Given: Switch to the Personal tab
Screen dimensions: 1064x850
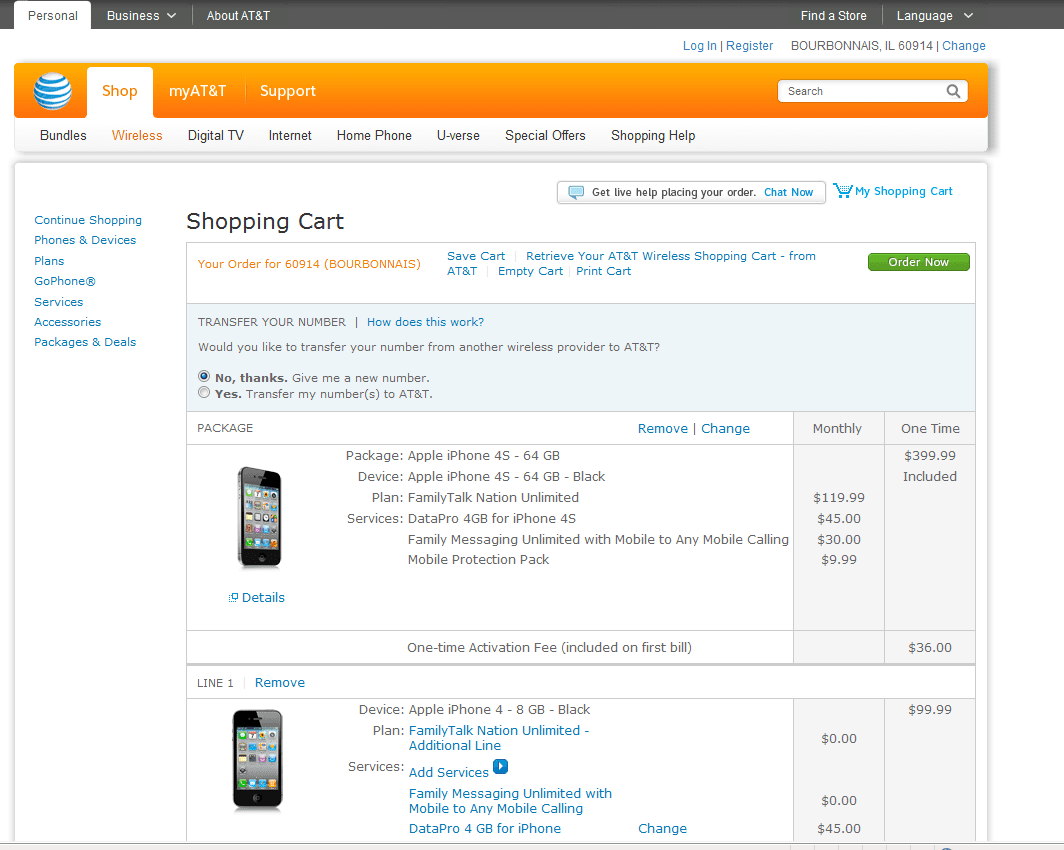Looking at the screenshot, I should pos(52,16).
